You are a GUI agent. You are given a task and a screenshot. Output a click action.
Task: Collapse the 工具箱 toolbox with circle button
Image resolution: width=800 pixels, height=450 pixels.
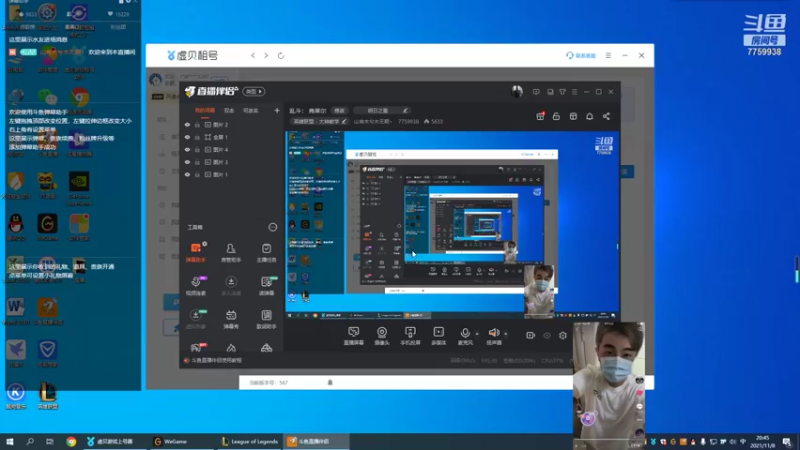point(272,227)
